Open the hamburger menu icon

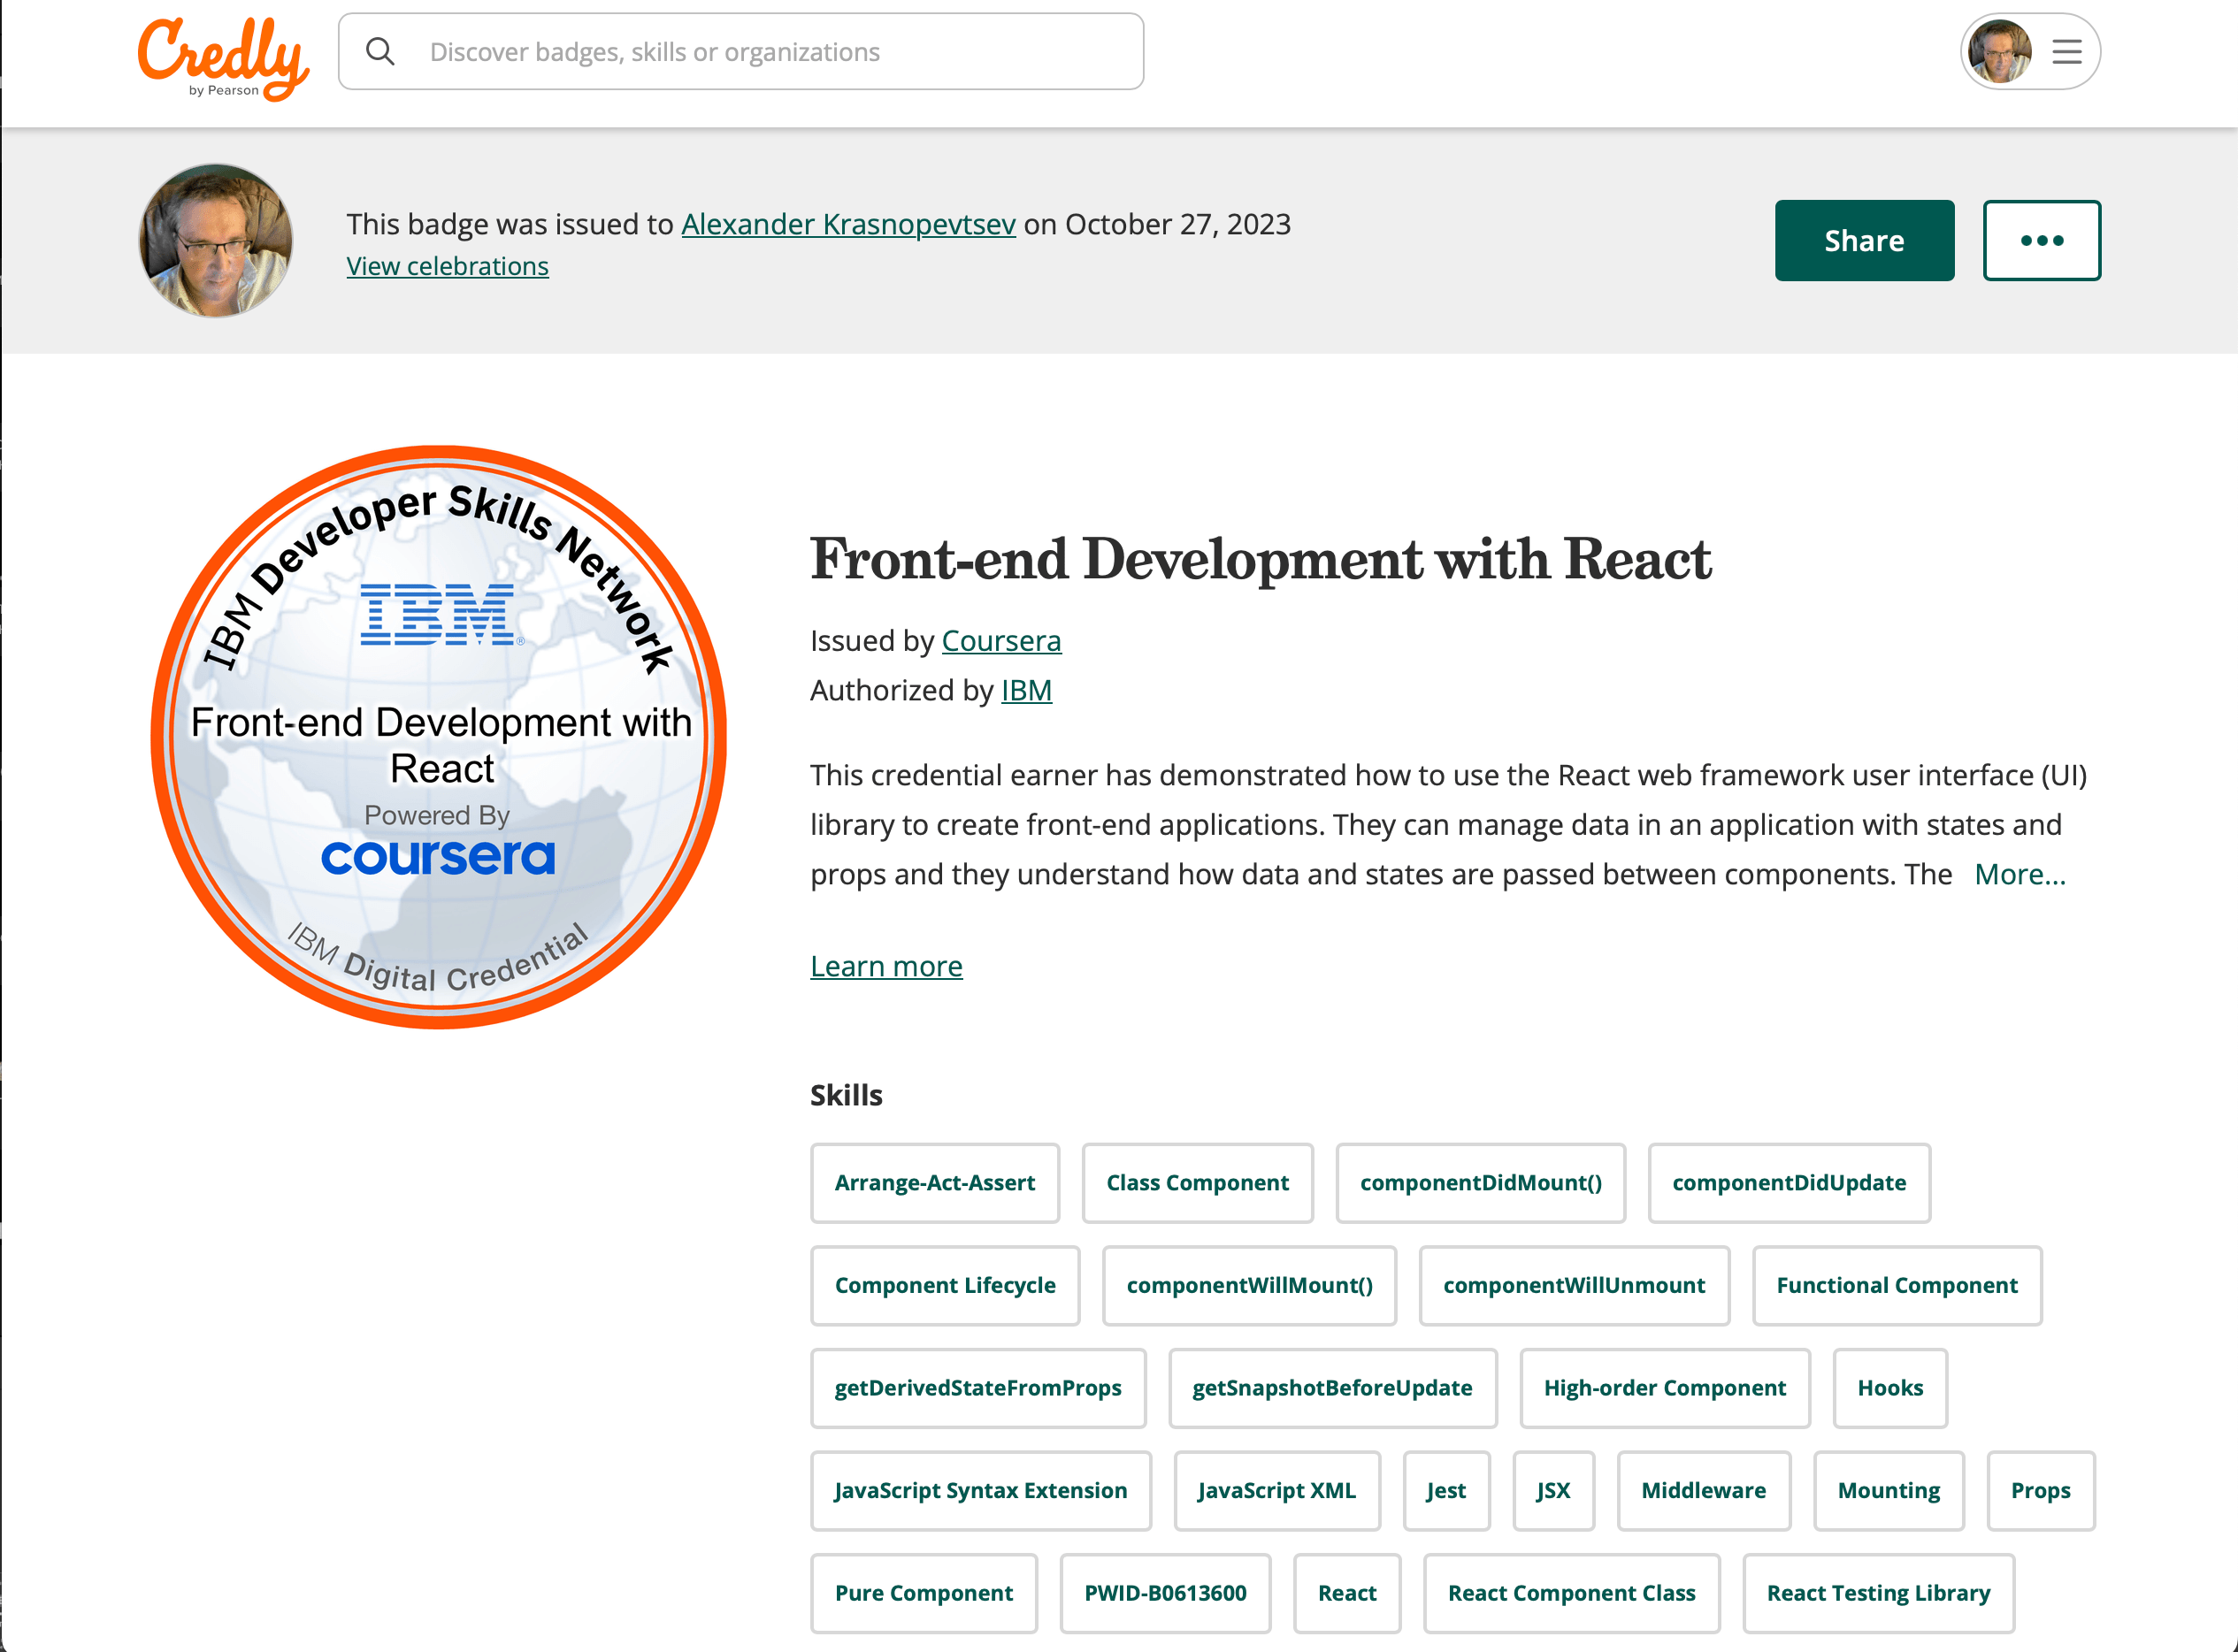click(x=2067, y=52)
